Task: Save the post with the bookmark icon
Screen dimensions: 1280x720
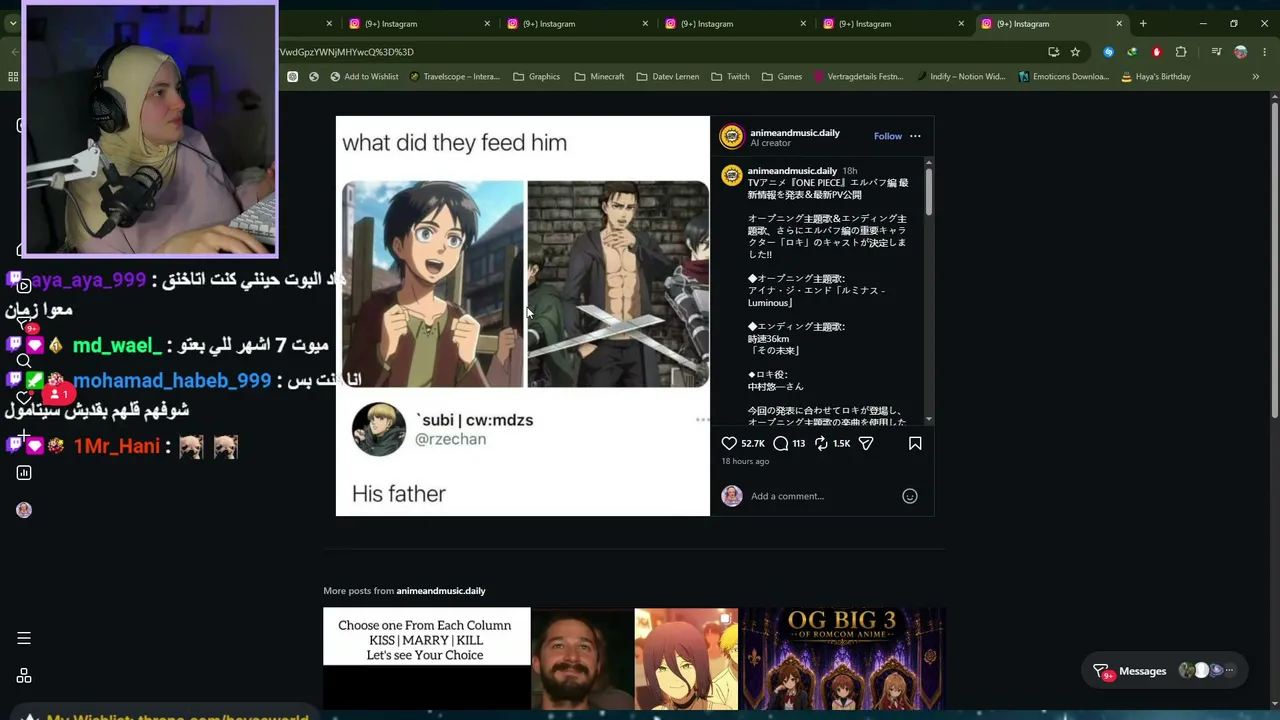Action: pyautogui.click(x=915, y=443)
